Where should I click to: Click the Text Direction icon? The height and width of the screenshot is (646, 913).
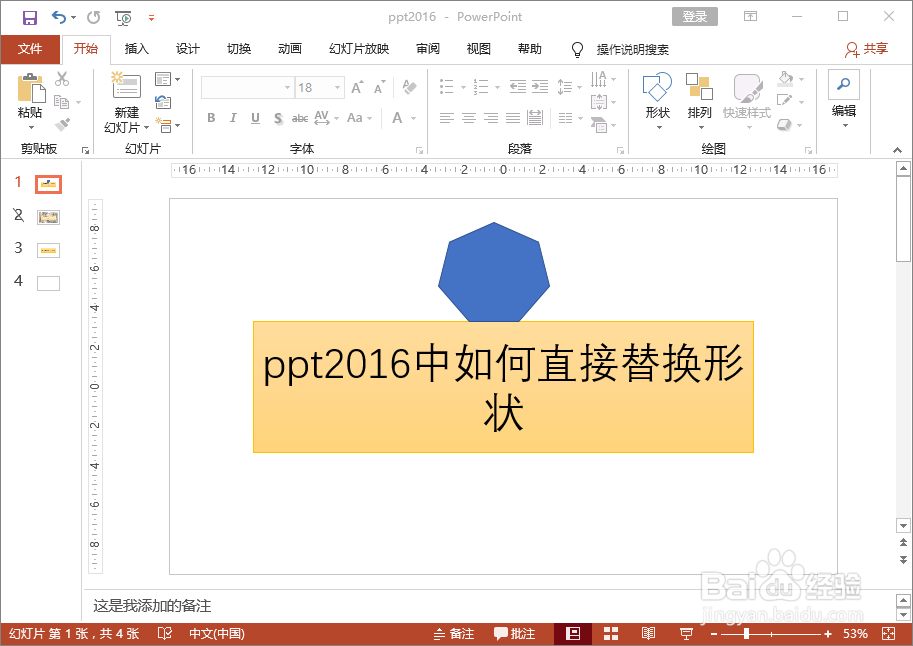(599, 79)
